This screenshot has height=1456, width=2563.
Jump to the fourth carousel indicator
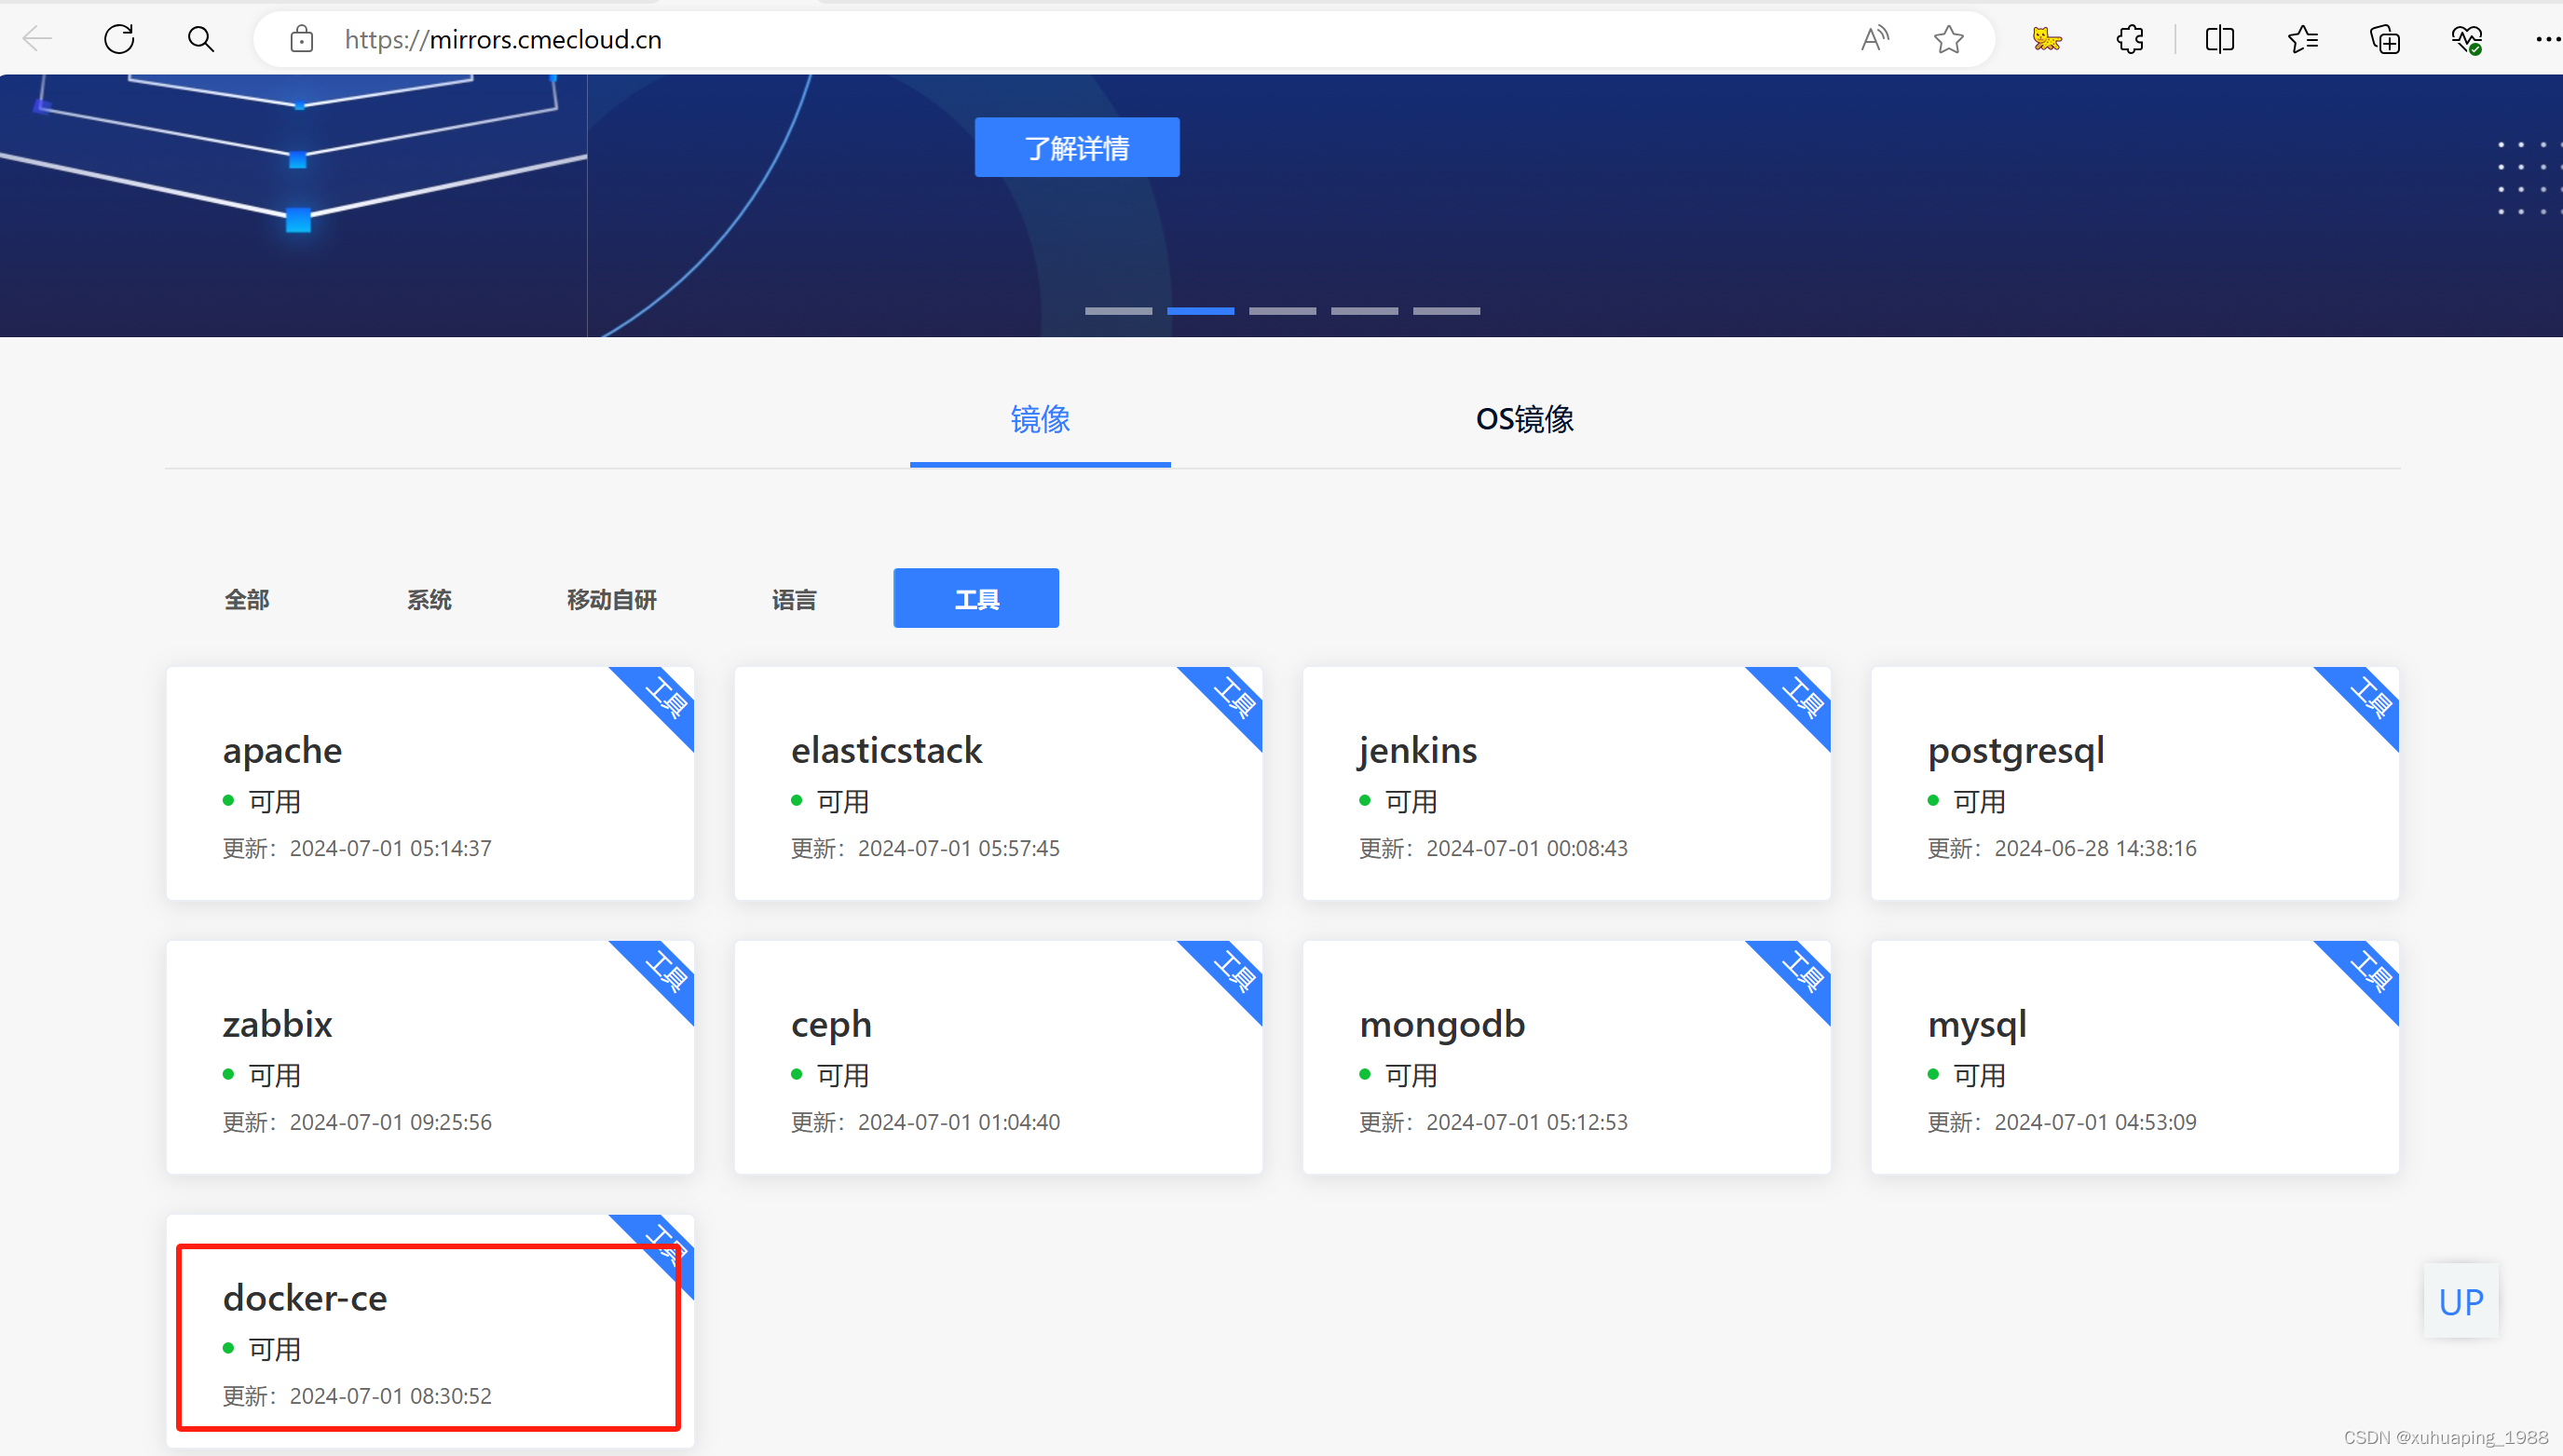pos(1364,311)
